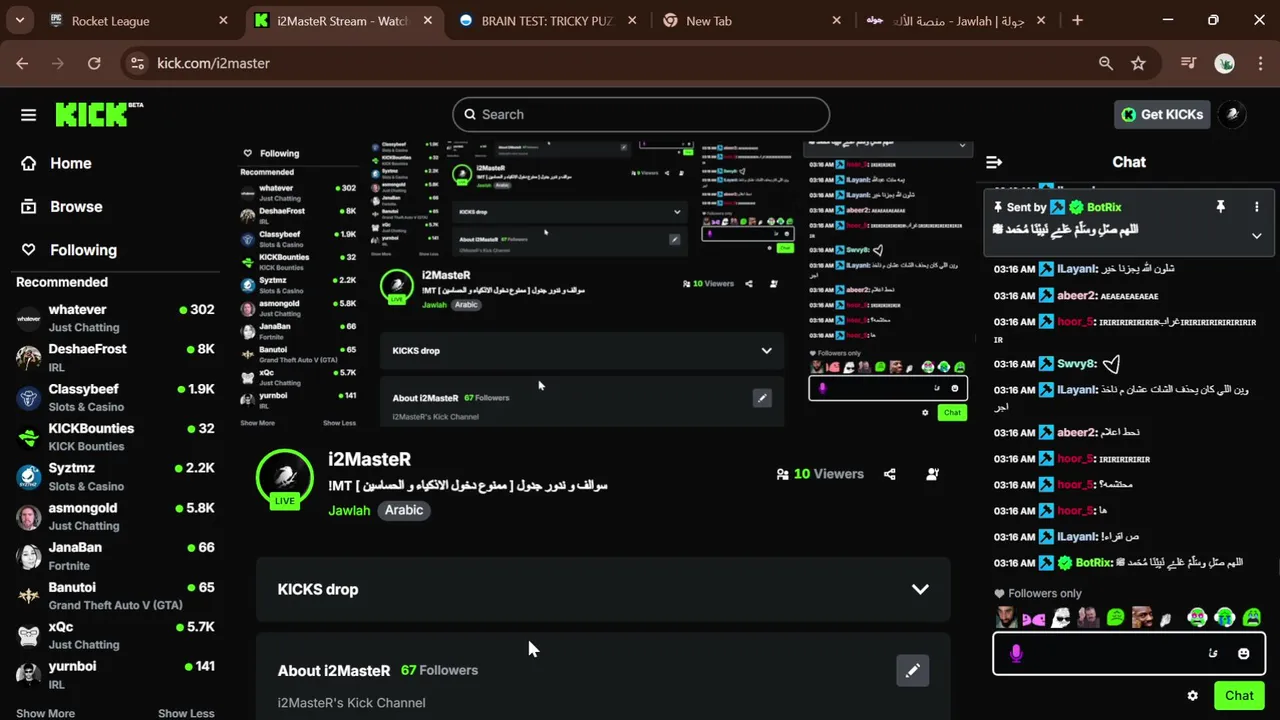Click Show Less under recommended channels
Image resolution: width=1280 pixels, height=720 pixels.
186,713
